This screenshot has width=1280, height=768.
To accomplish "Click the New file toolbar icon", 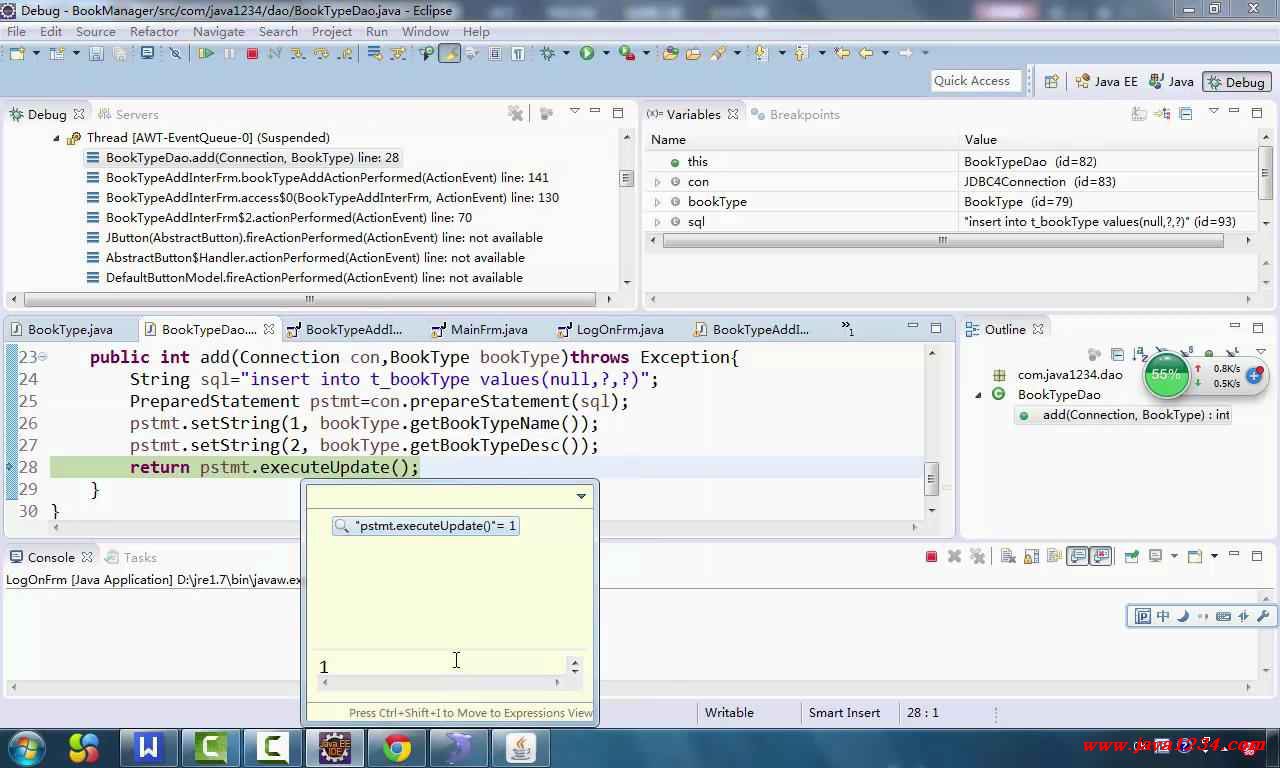I will coord(17,53).
